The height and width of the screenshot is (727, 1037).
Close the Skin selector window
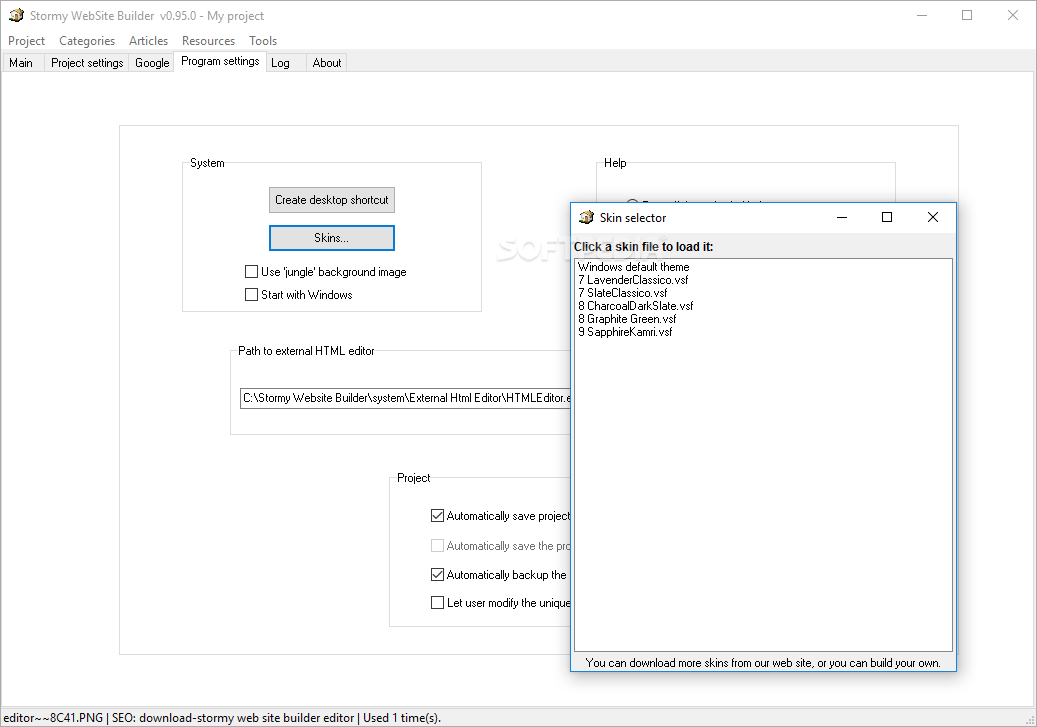933,217
